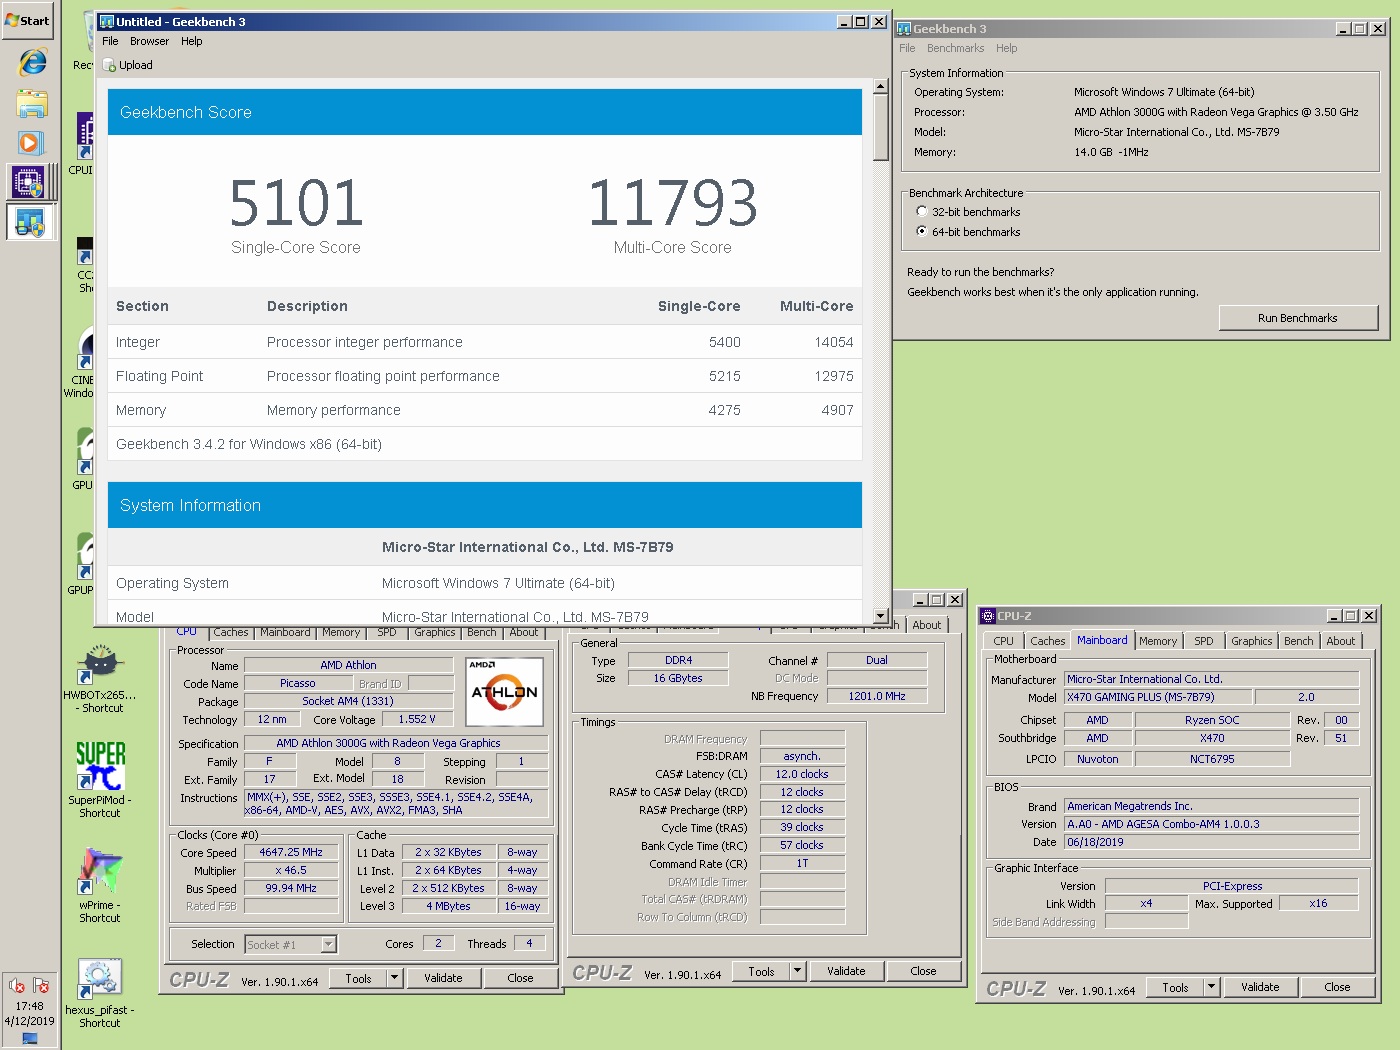Click Tools button in the middle CPU-Z window

(761, 971)
